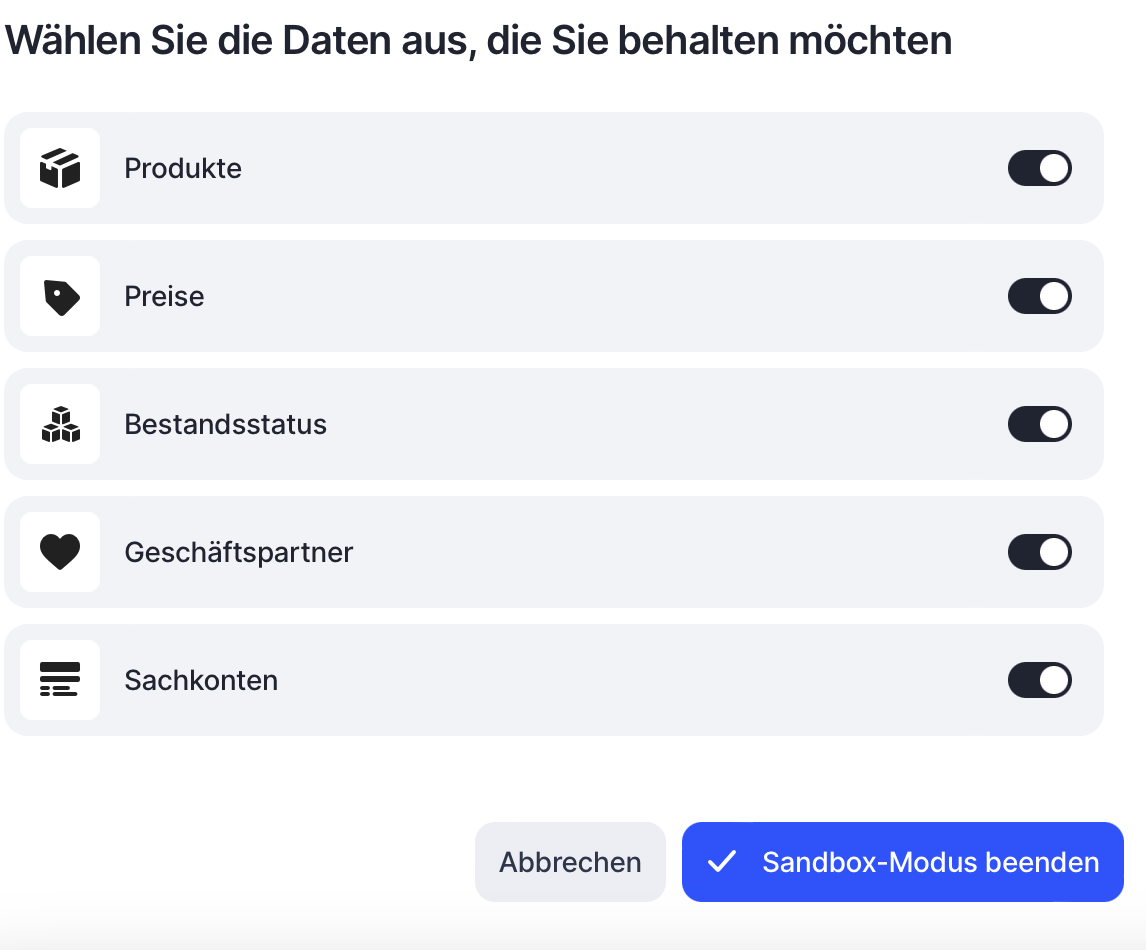The height and width of the screenshot is (950, 1146).
Task: Select the Produkte label text
Action: 183,168
